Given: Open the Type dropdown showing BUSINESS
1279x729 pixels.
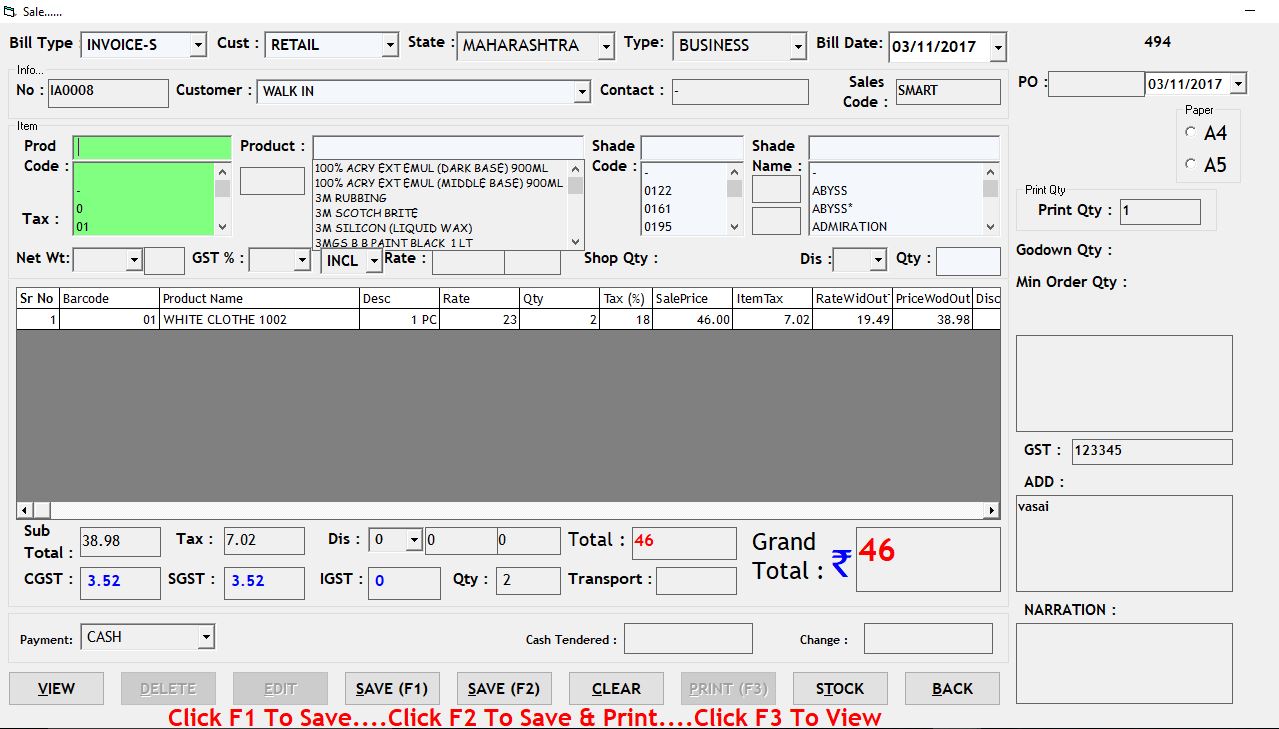Looking at the screenshot, I should (798, 46).
